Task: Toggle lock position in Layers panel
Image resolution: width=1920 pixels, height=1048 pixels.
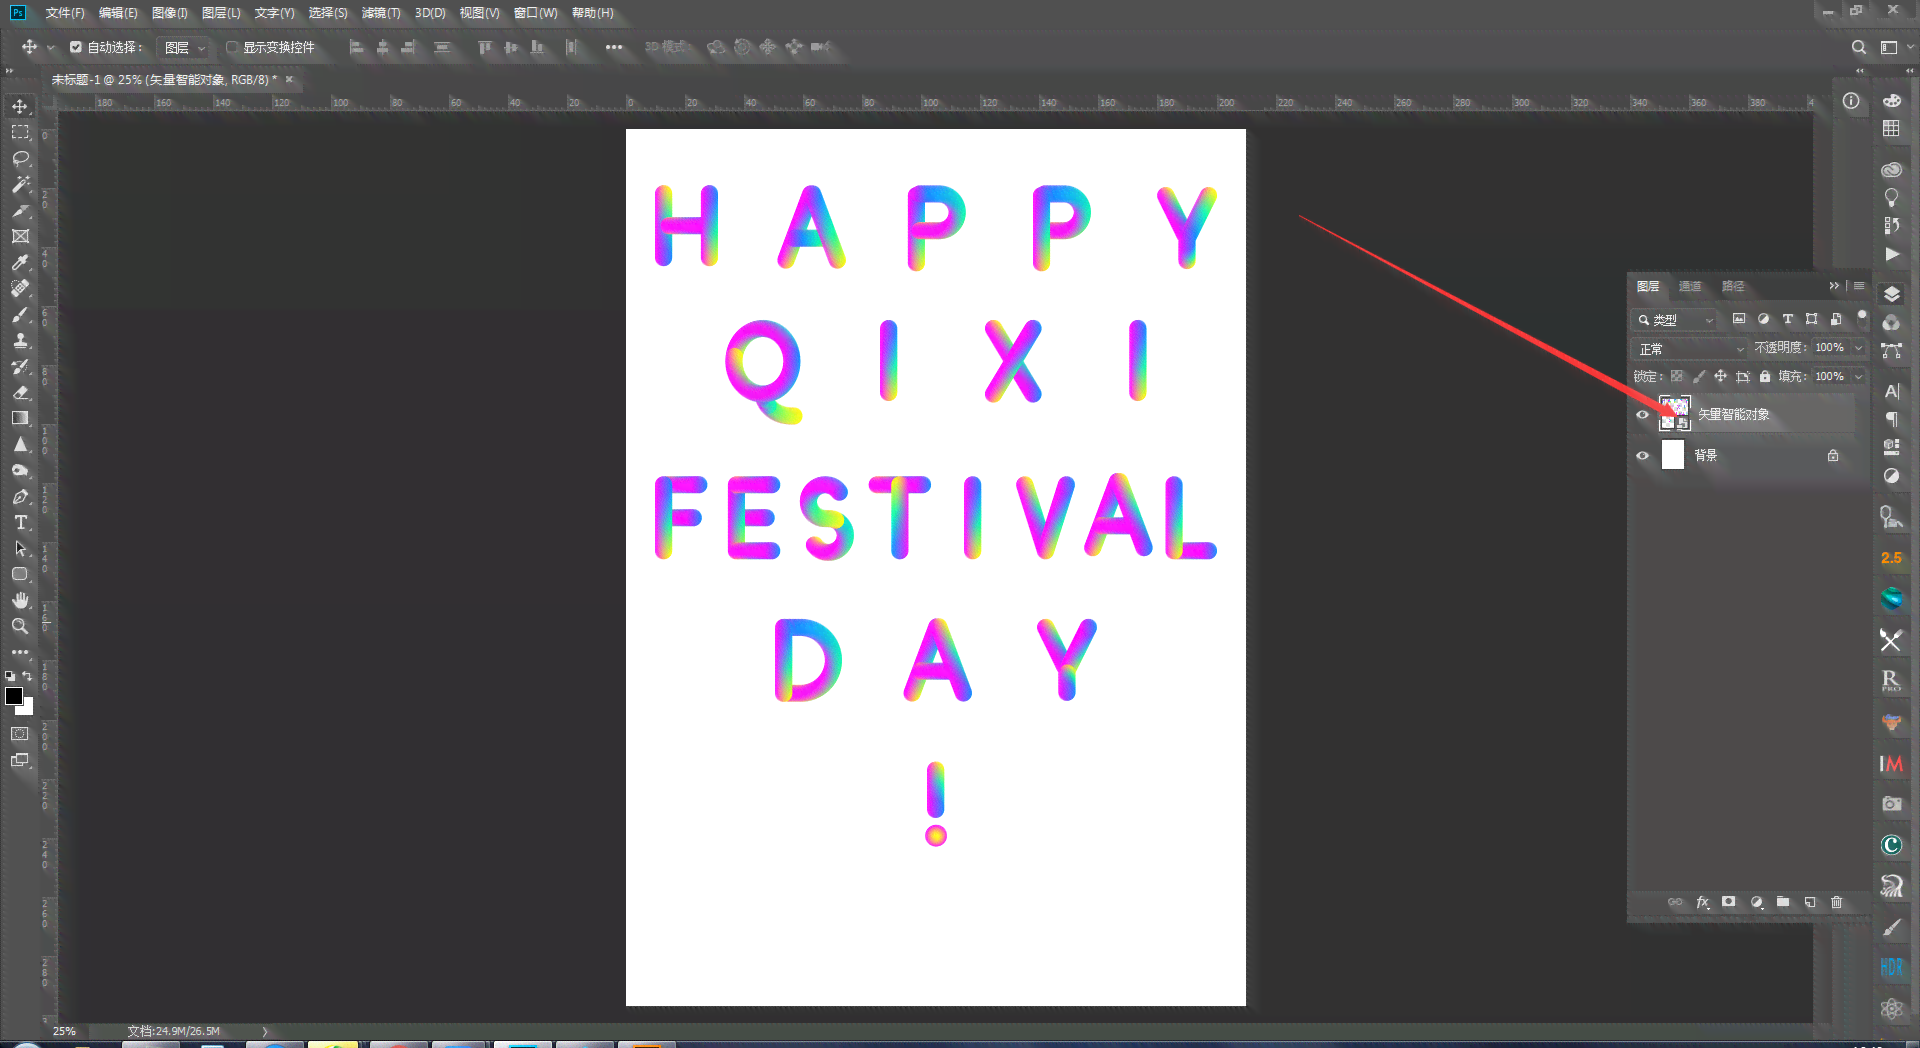Action: click(x=1721, y=376)
